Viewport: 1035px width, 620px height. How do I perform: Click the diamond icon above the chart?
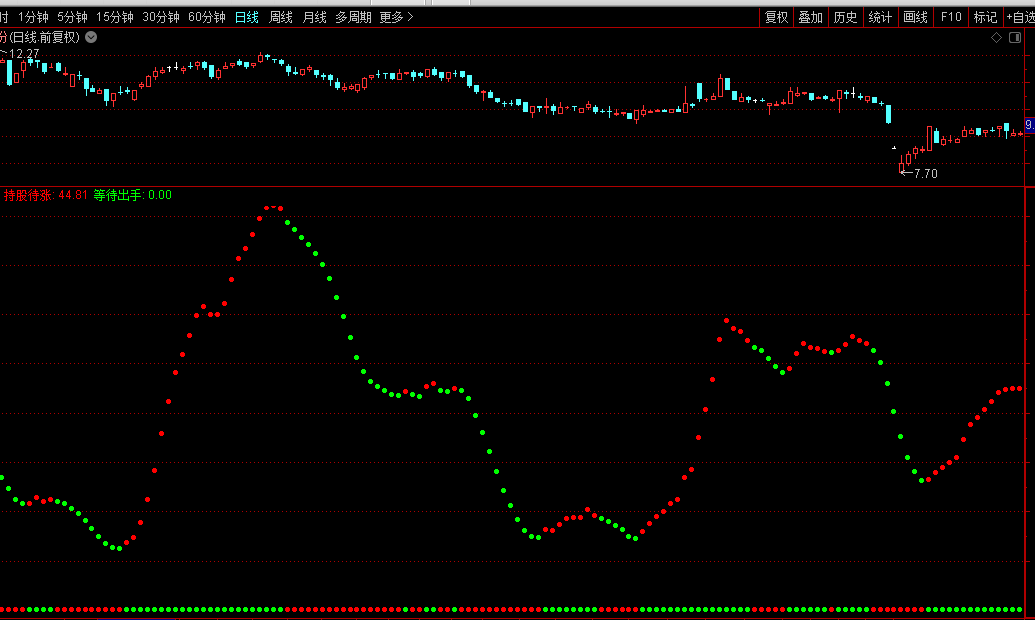(996, 38)
